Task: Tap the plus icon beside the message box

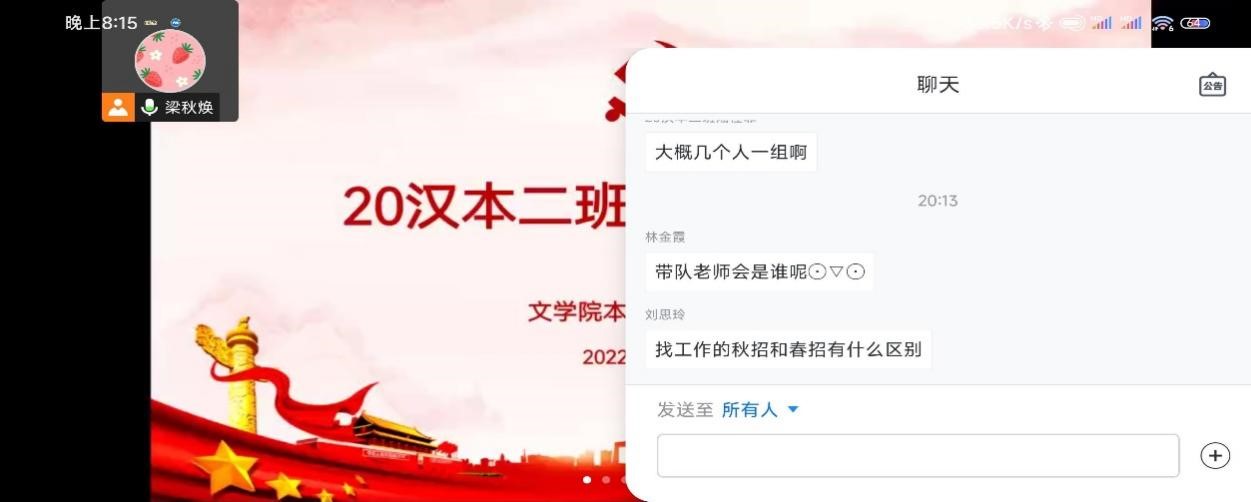Action: point(1215,456)
